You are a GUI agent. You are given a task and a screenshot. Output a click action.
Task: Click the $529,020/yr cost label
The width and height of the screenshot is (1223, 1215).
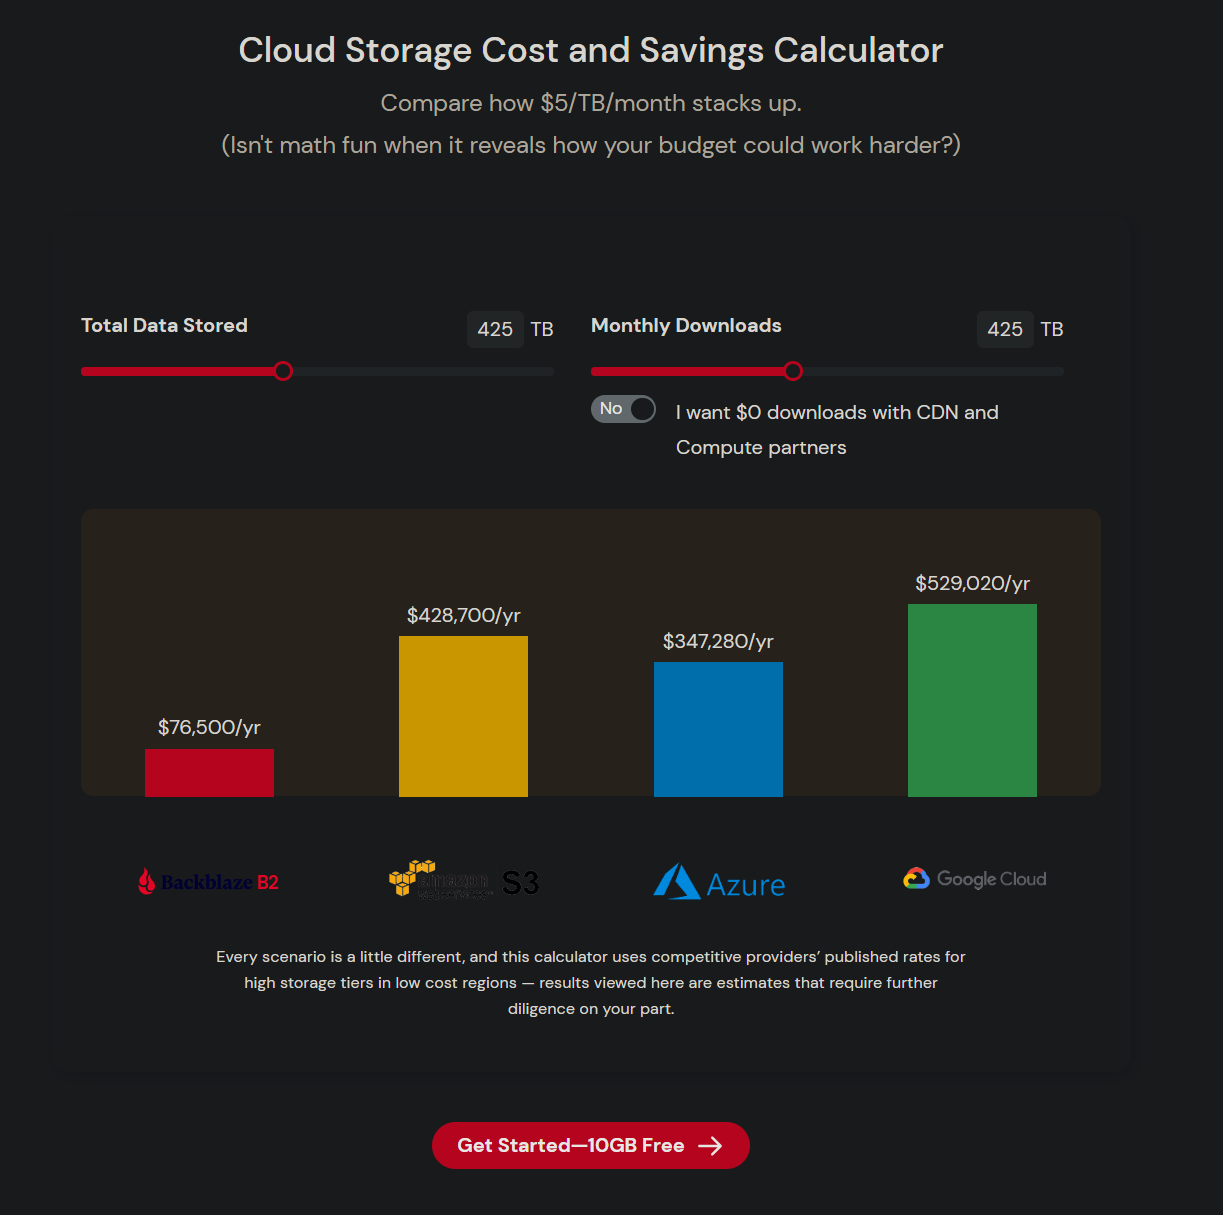click(x=972, y=583)
